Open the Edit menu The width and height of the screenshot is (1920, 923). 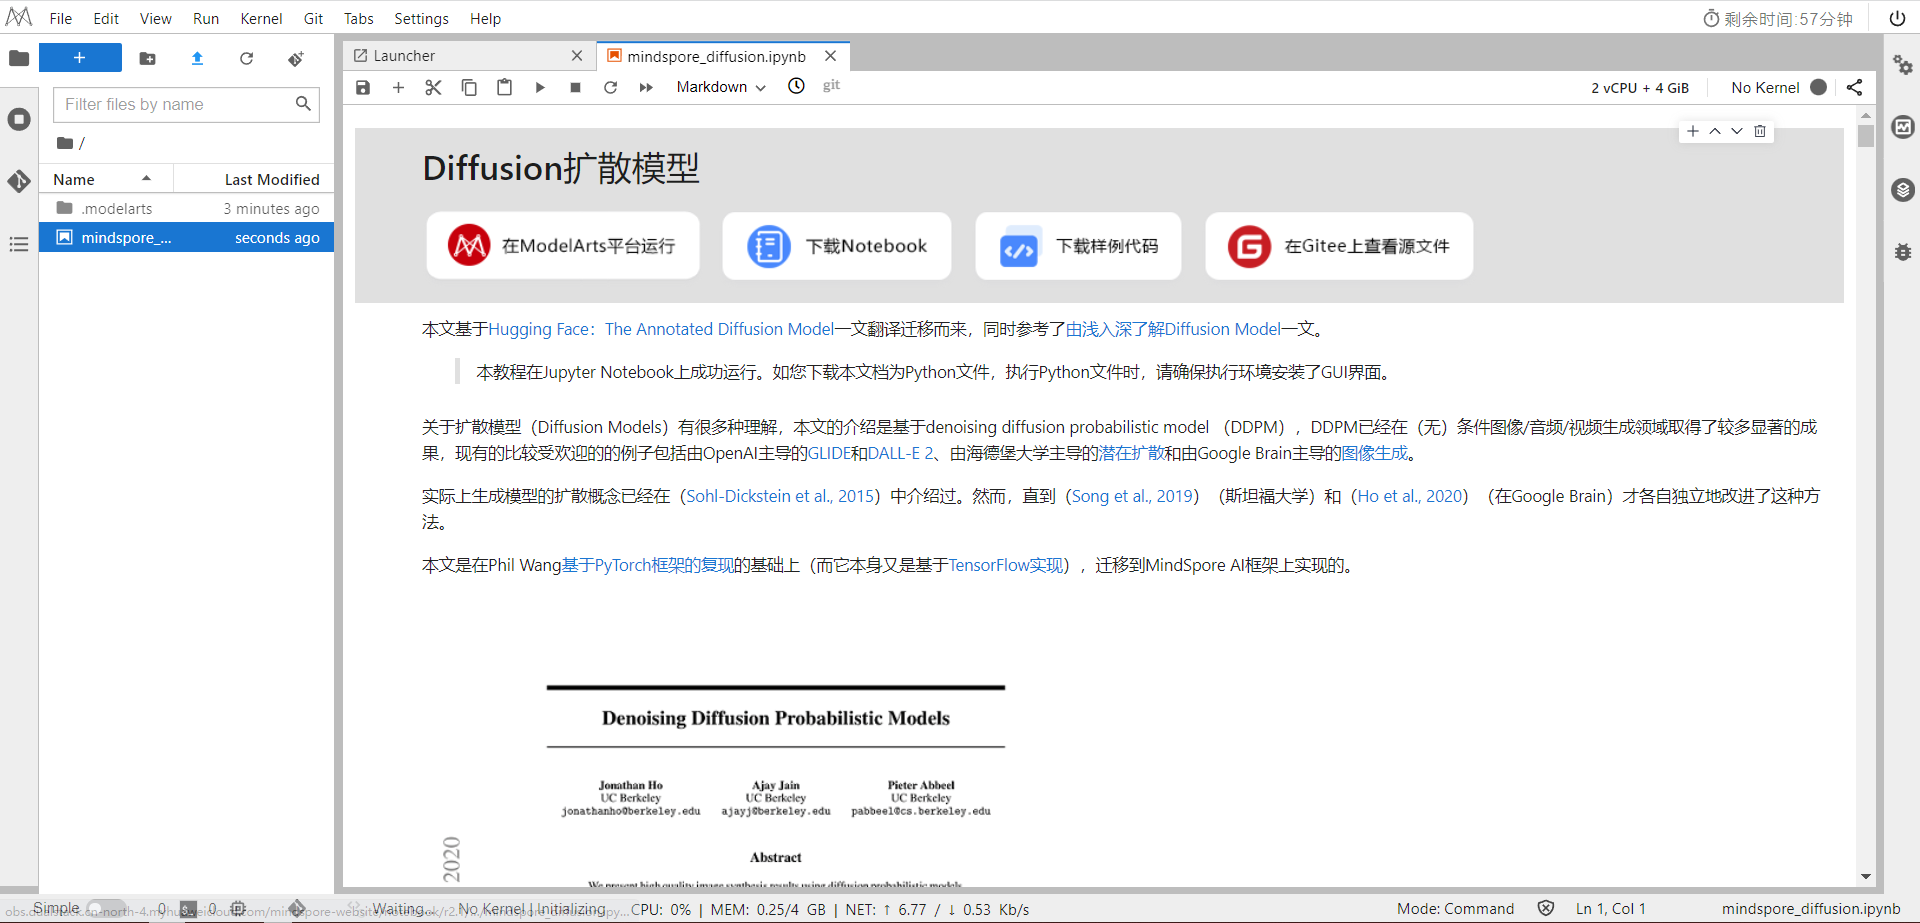tap(106, 18)
